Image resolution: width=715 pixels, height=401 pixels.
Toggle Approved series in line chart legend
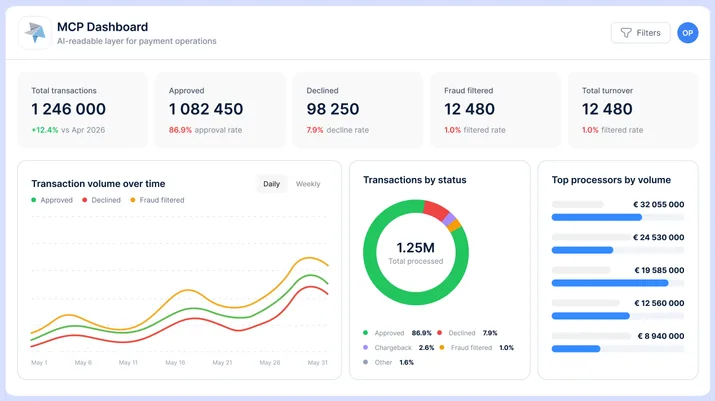pos(52,200)
